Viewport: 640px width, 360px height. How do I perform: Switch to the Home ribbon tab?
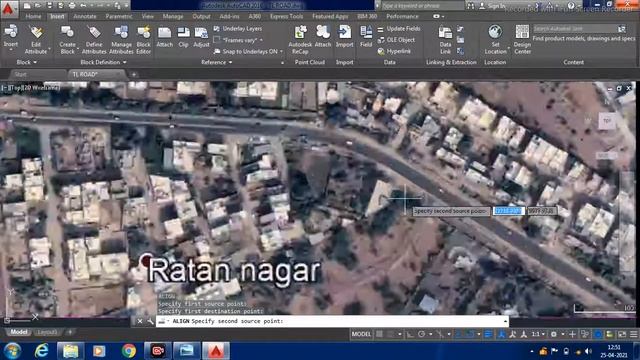33,16
